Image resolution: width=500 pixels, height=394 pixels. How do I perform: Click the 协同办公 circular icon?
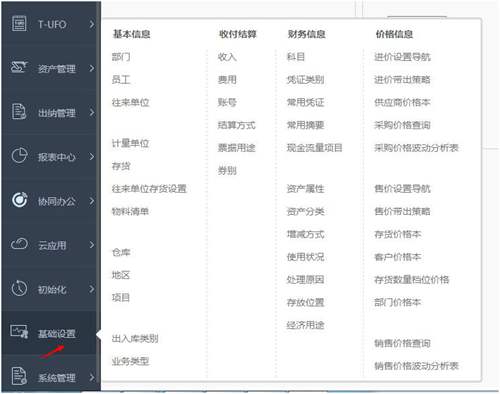pyautogui.click(x=20, y=200)
